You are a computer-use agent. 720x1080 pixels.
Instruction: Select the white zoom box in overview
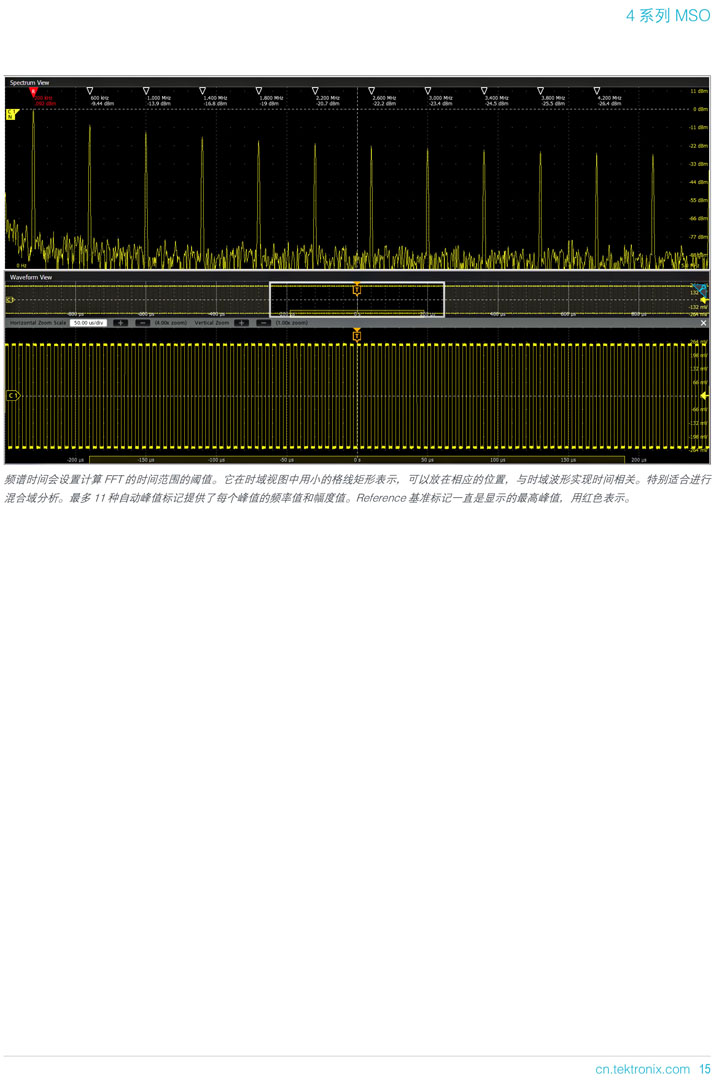coord(357,300)
